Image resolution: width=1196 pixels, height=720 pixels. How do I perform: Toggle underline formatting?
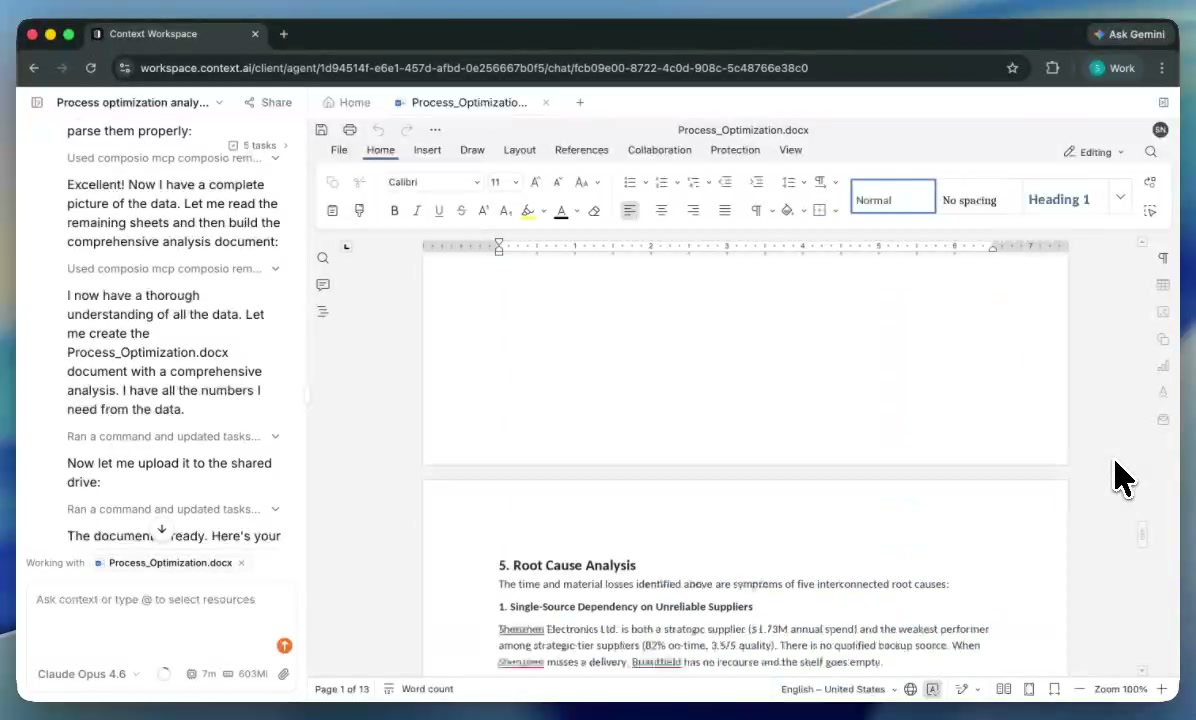(x=439, y=211)
